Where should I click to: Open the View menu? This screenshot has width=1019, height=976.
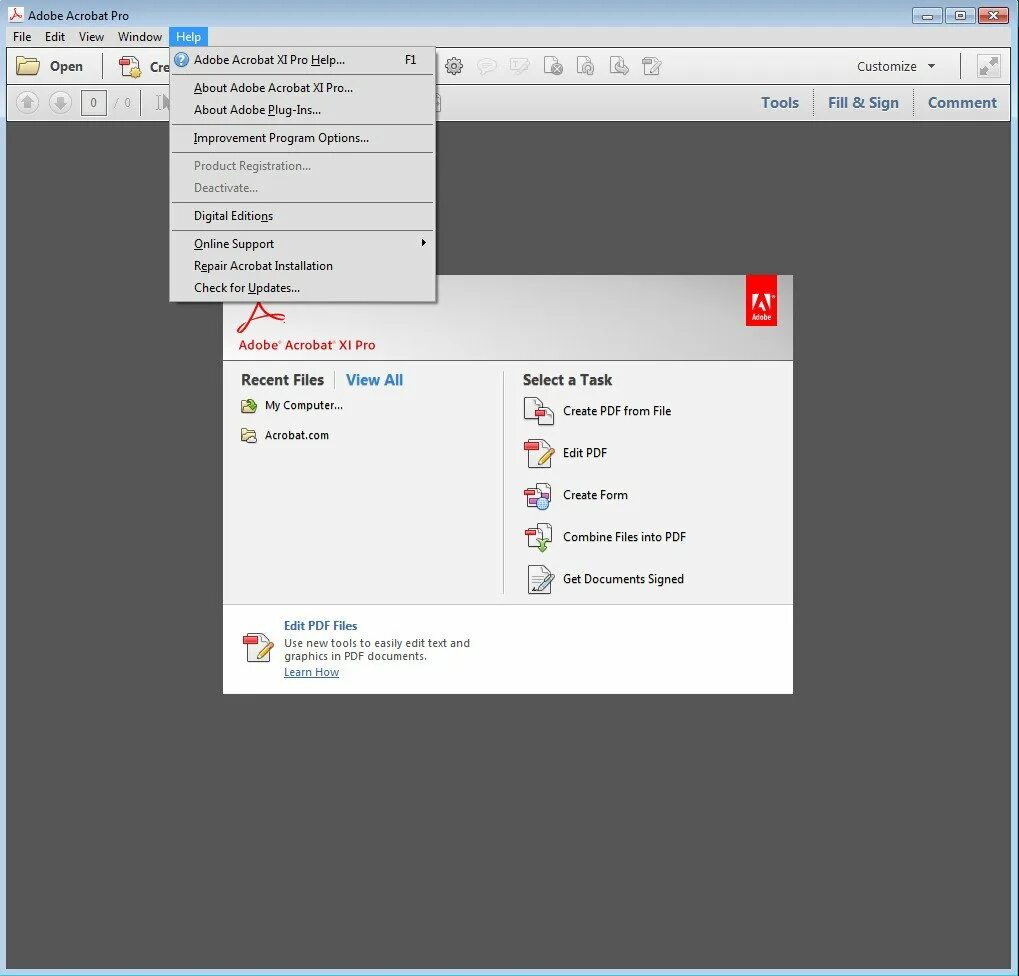pyautogui.click(x=91, y=37)
